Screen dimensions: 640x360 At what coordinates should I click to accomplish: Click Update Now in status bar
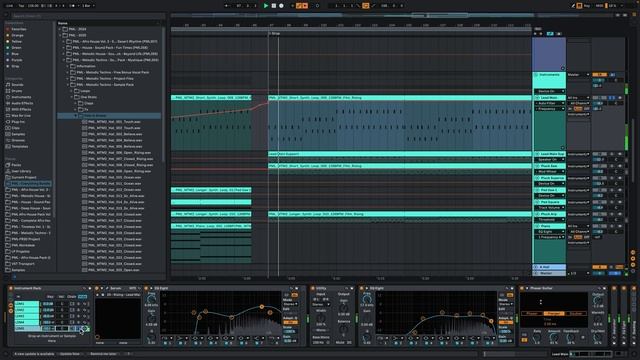70,354
